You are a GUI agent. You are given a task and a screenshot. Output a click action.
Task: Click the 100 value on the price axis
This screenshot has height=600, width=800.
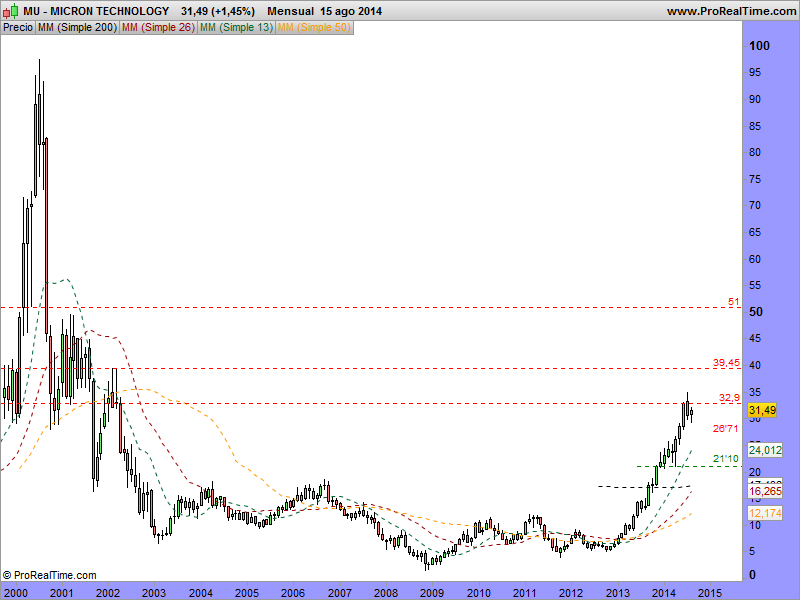(759, 46)
